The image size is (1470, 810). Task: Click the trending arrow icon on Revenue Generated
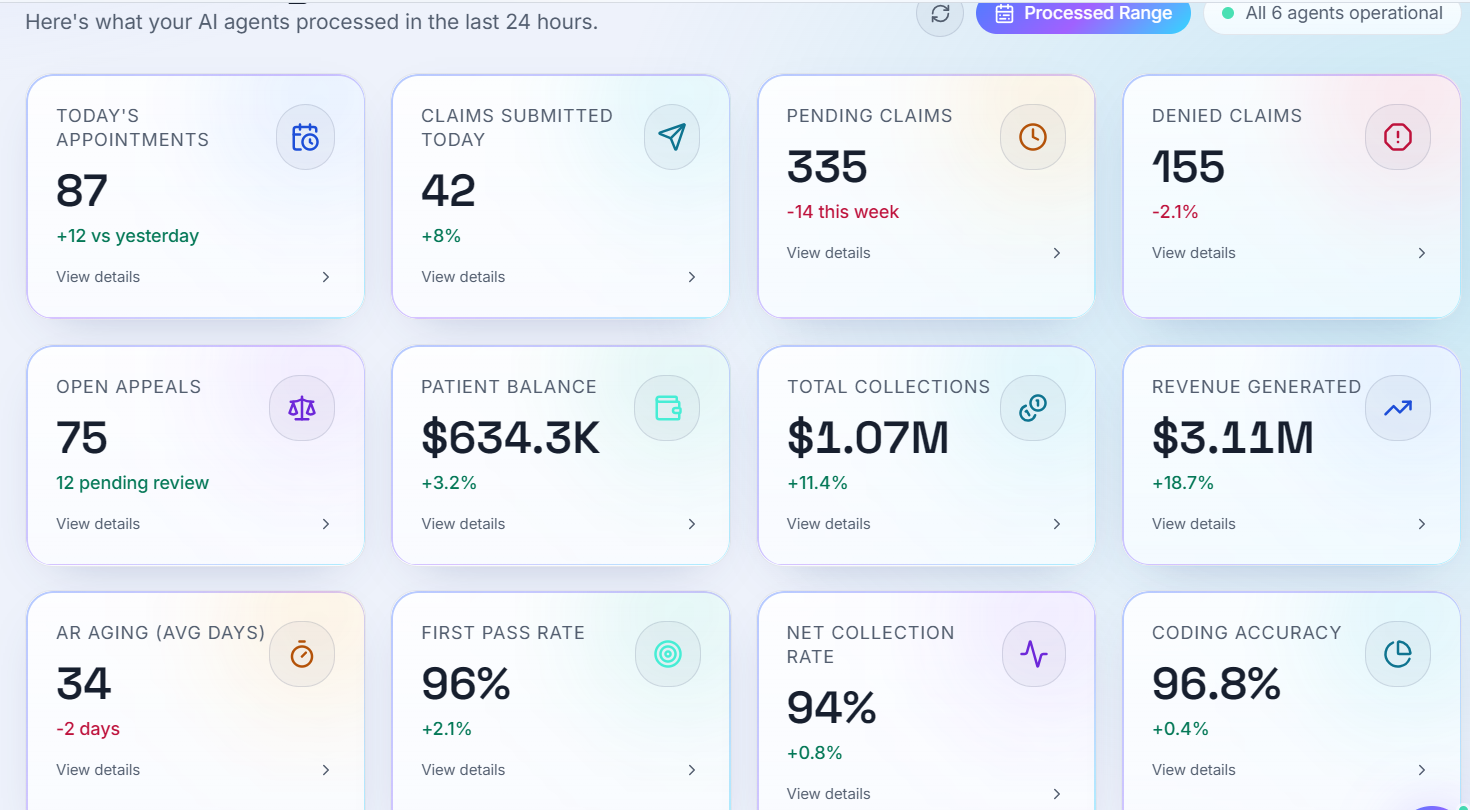coord(1398,408)
